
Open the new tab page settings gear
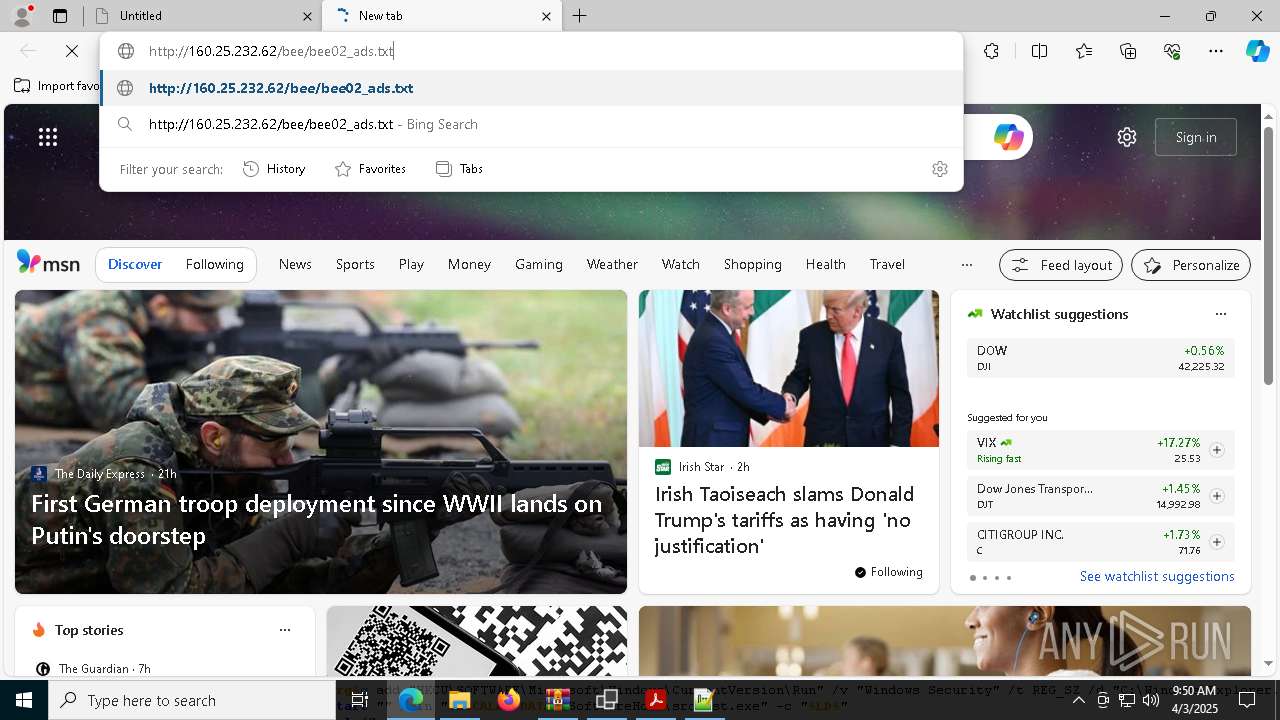1127,137
